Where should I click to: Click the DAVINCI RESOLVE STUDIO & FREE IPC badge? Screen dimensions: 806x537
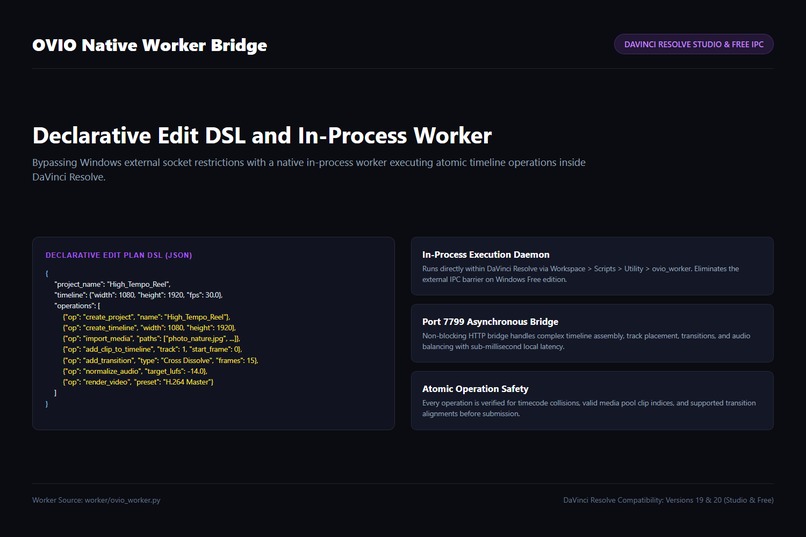pos(693,44)
